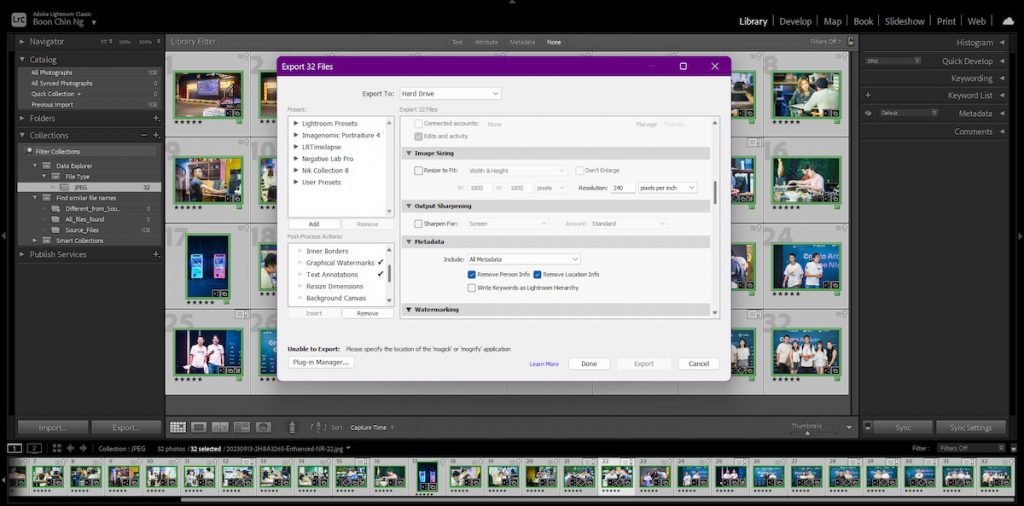
Task: Click eye icon beside Metadata Default
Action: 868,113
